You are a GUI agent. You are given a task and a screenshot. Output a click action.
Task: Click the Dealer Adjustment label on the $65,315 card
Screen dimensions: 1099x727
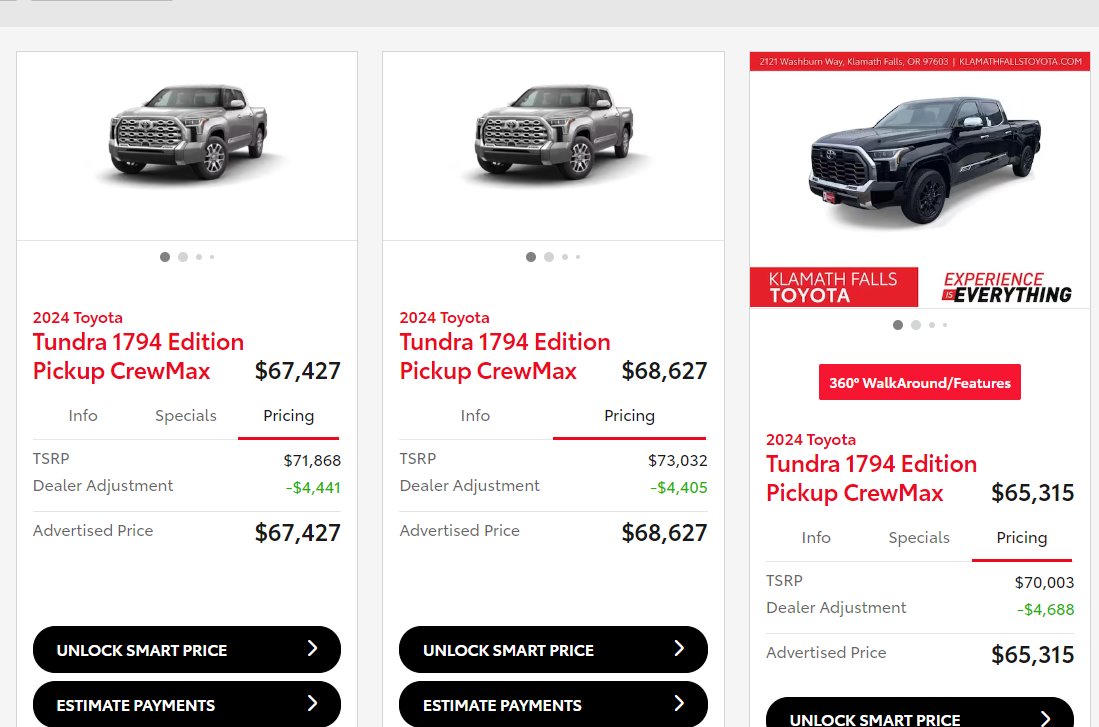(836, 608)
